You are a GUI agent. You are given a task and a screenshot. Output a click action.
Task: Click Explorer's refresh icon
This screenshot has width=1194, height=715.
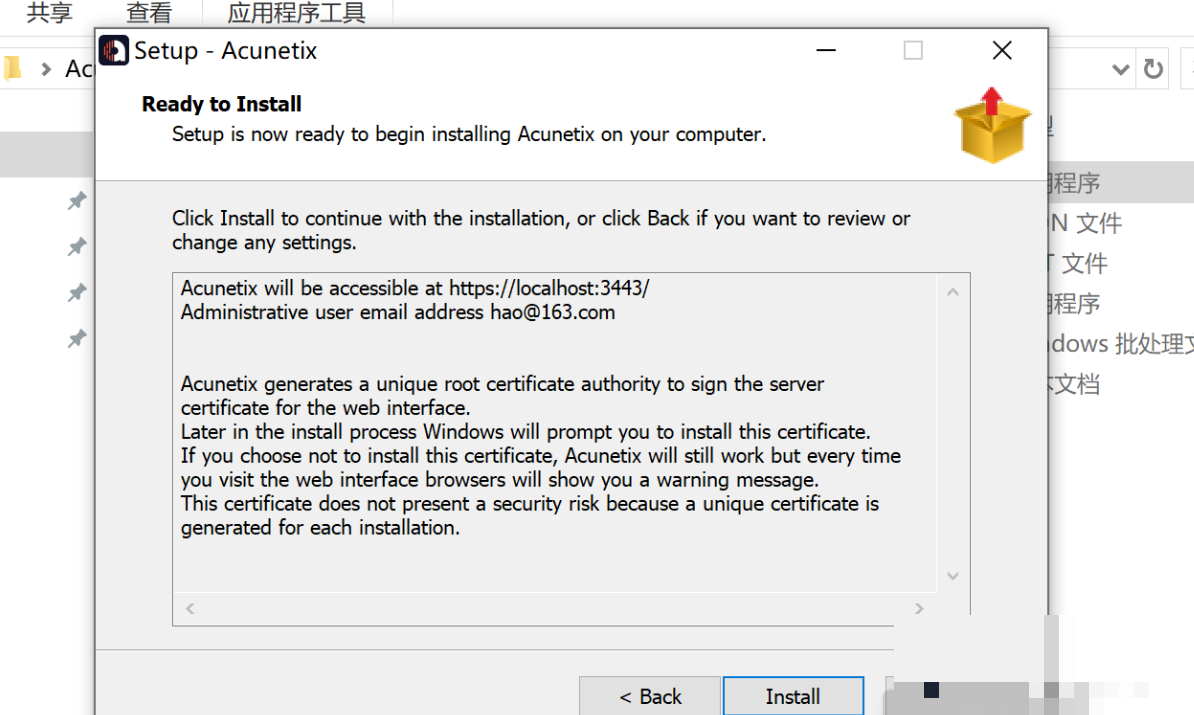tap(1153, 69)
